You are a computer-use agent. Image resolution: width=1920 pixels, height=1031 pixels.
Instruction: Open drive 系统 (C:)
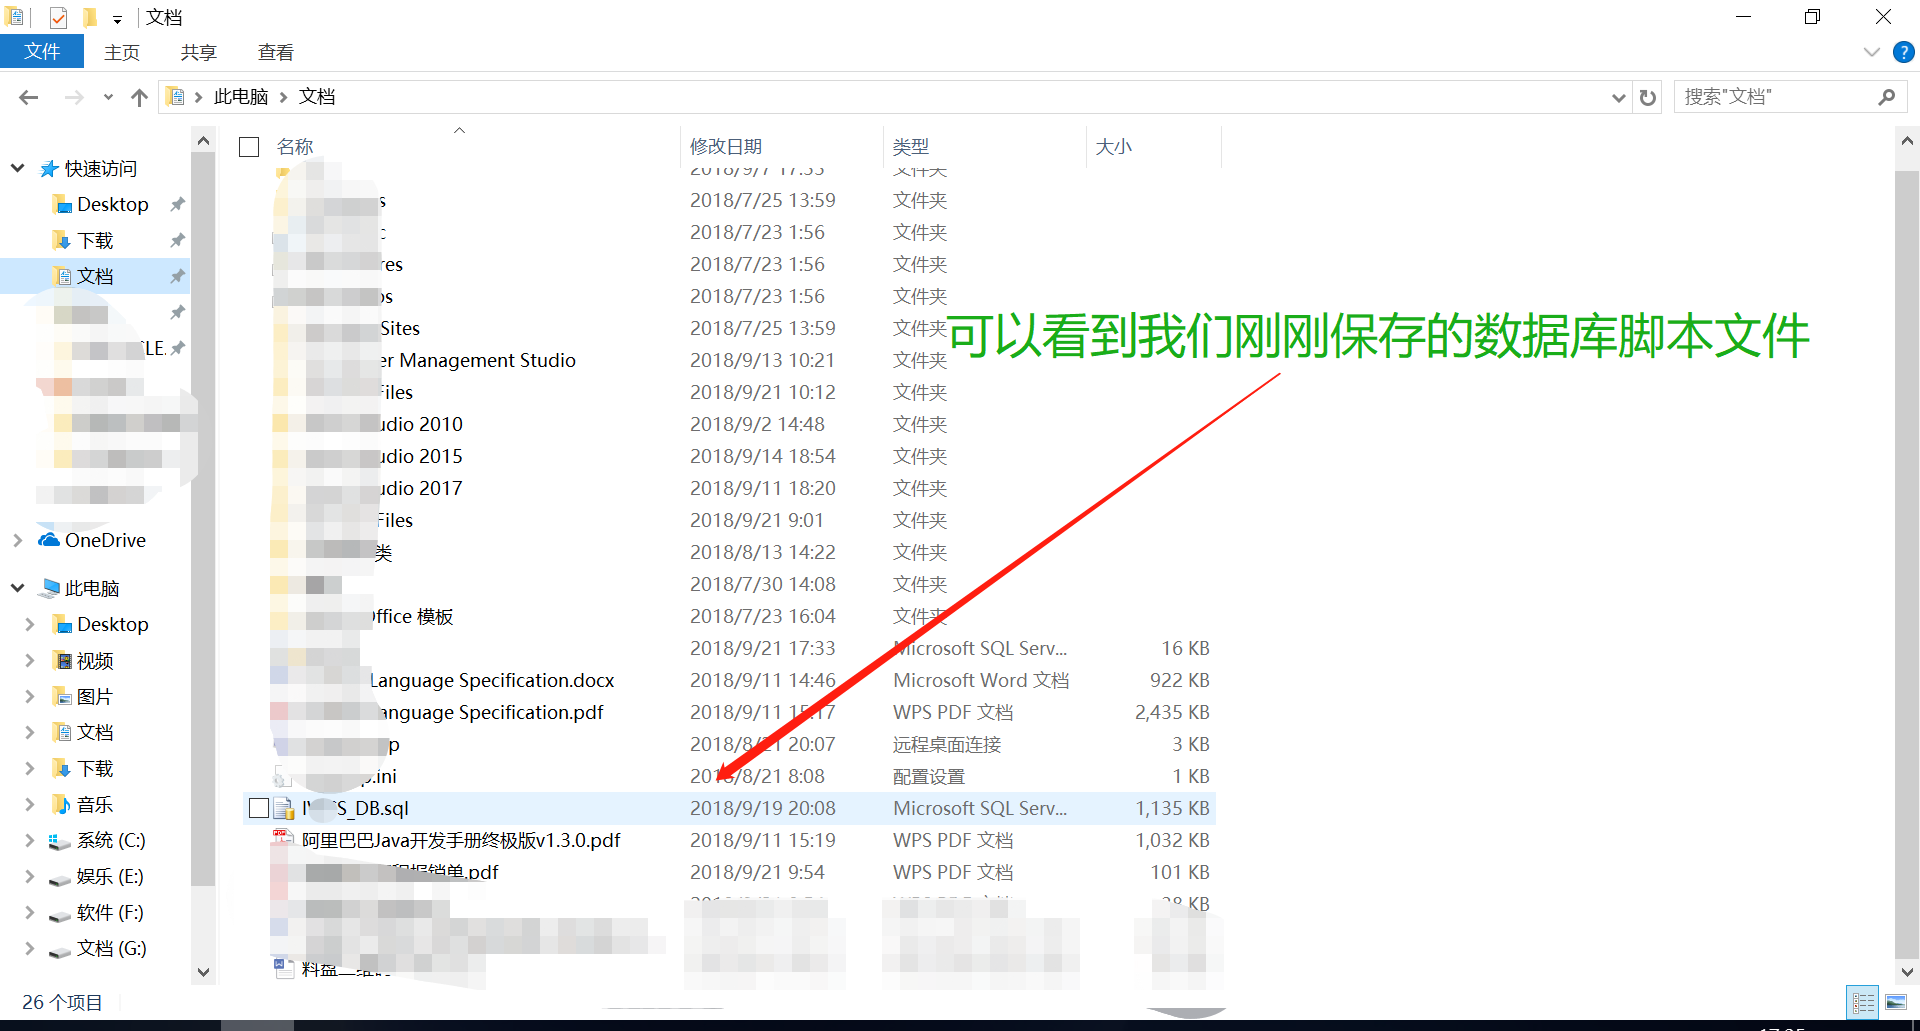point(111,841)
